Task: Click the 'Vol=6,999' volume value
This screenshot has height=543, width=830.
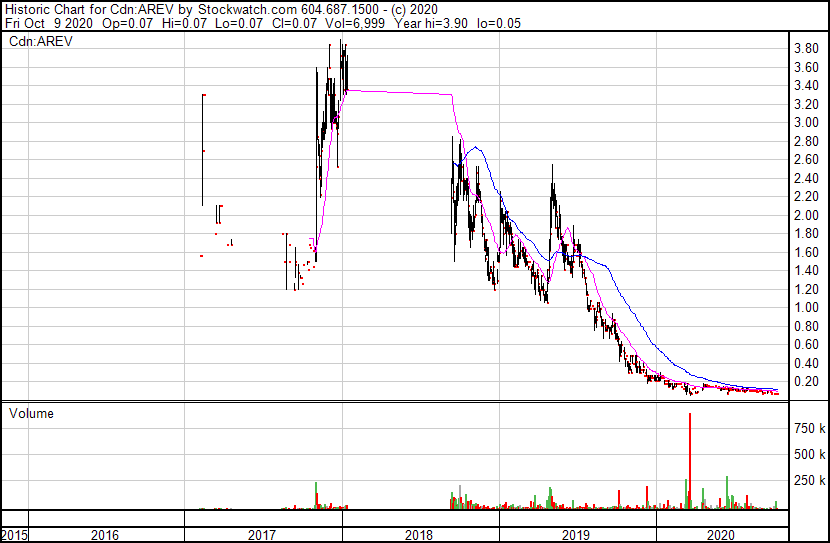Action: [x=355, y=23]
